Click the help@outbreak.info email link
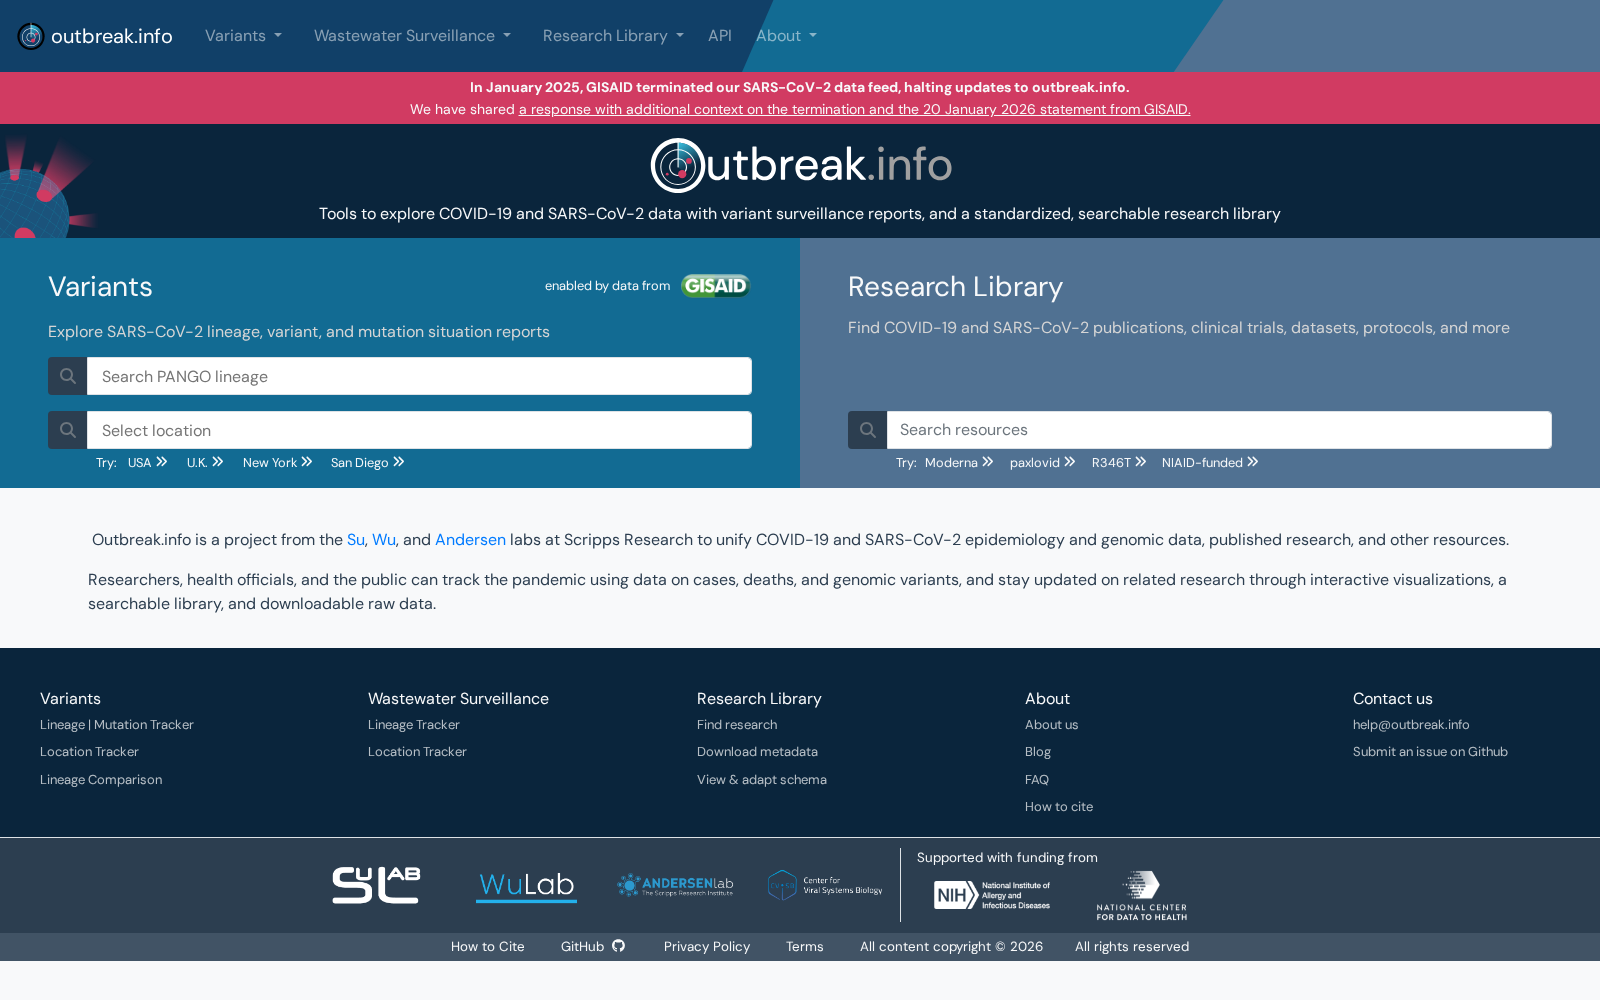The image size is (1600, 1000). pyautogui.click(x=1411, y=725)
